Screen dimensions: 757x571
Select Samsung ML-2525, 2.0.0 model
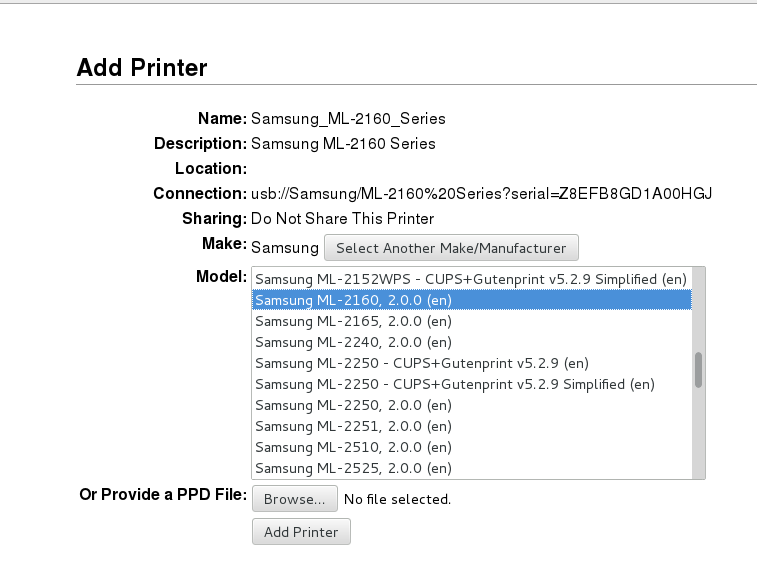[x=353, y=468]
